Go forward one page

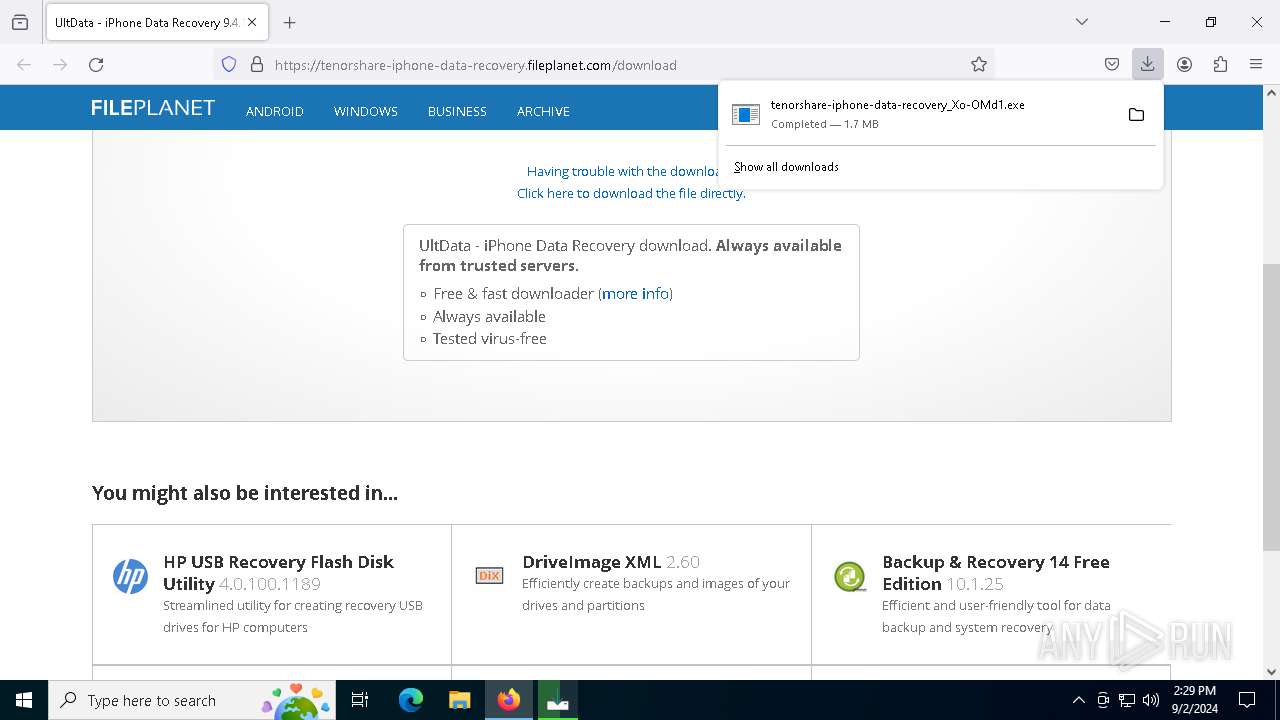click(60, 64)
